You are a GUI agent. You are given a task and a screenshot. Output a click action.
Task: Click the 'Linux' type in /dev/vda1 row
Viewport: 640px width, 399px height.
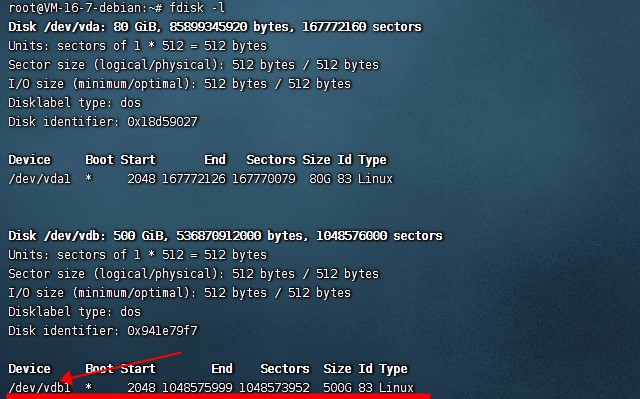point(375,179)
